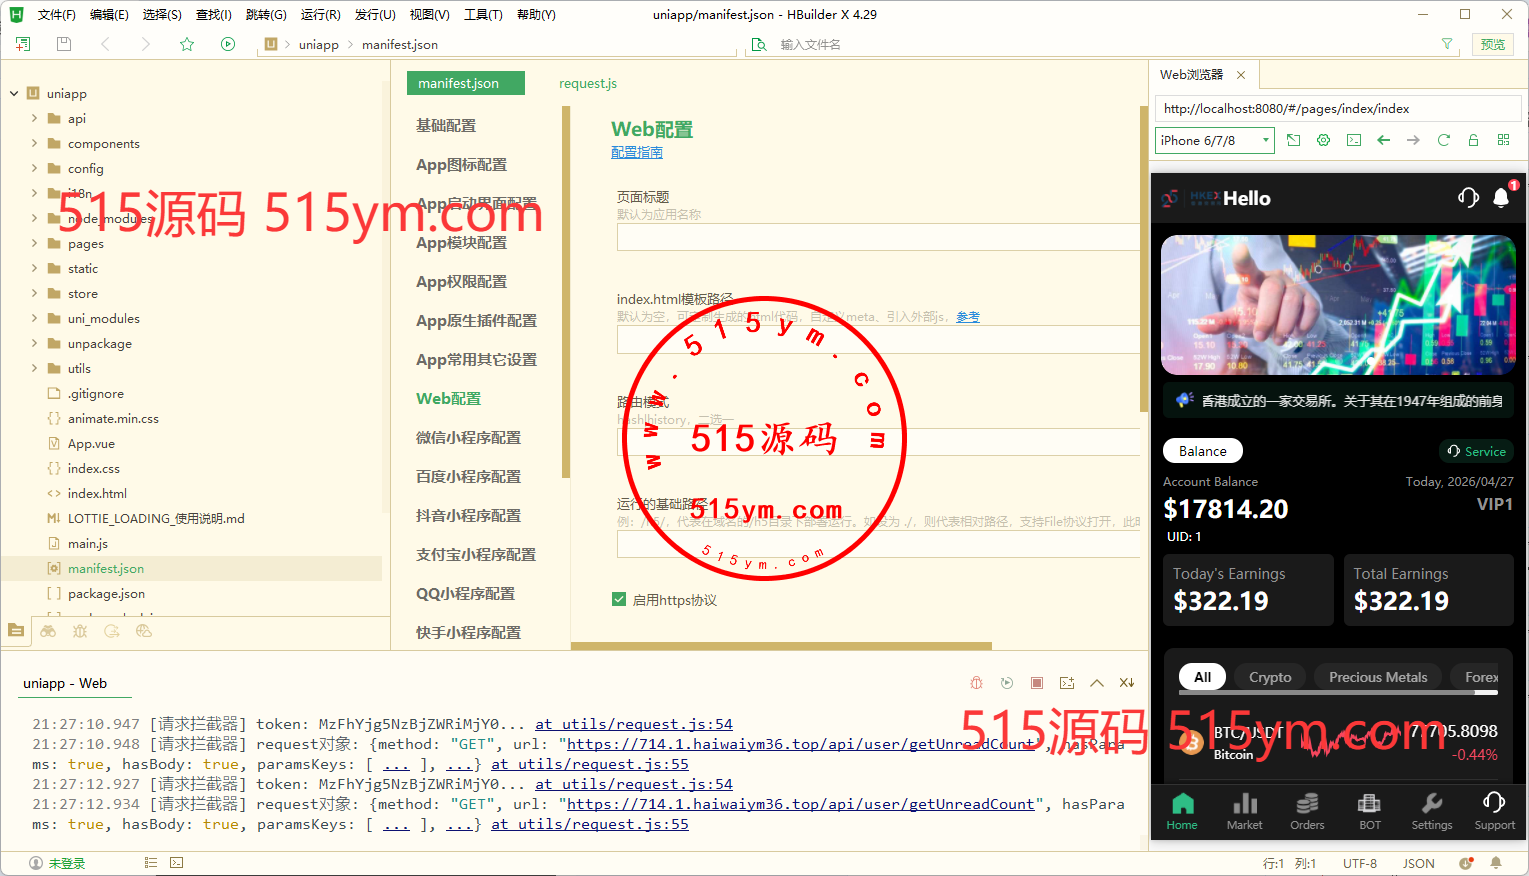The image size is (1529, 876).
Task: Click the save file icon in toolbar
Action: [x=64, y=44]
